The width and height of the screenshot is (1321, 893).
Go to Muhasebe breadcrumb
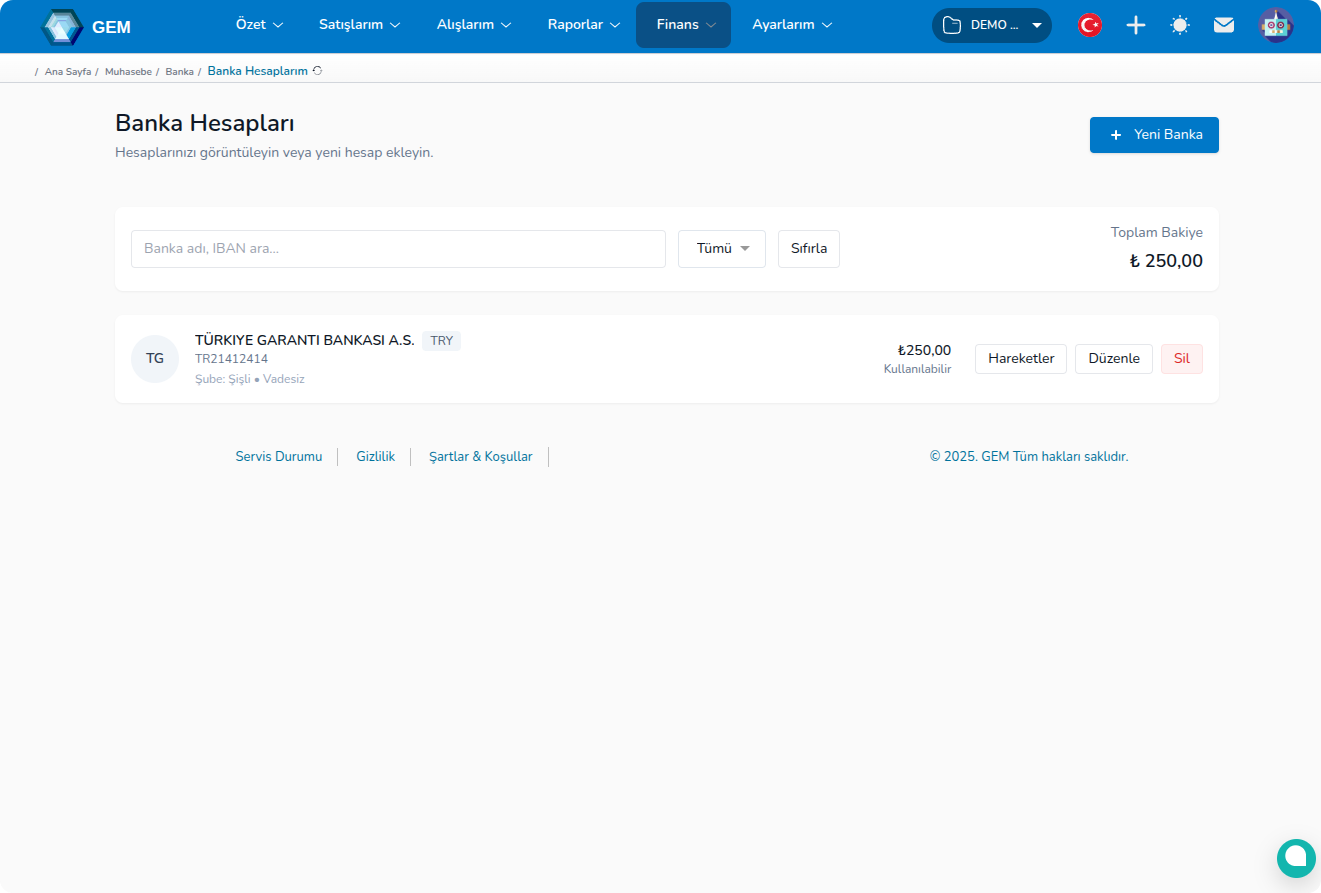coord(128,72)
